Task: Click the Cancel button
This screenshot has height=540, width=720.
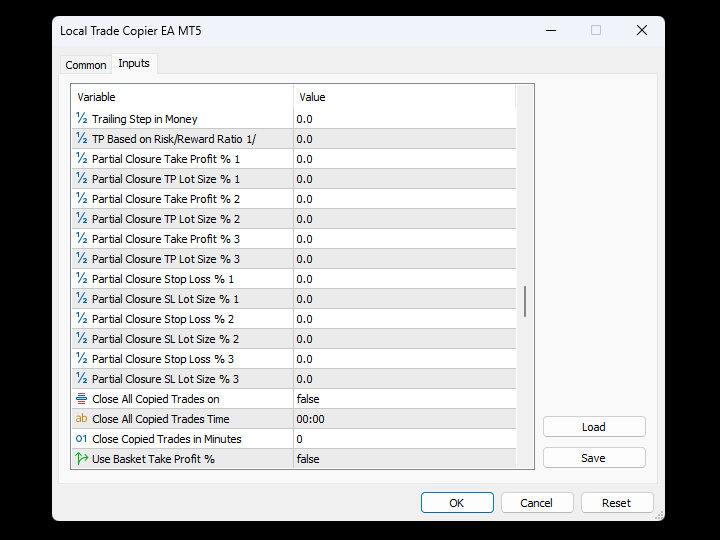Action: tap(537, 503)
